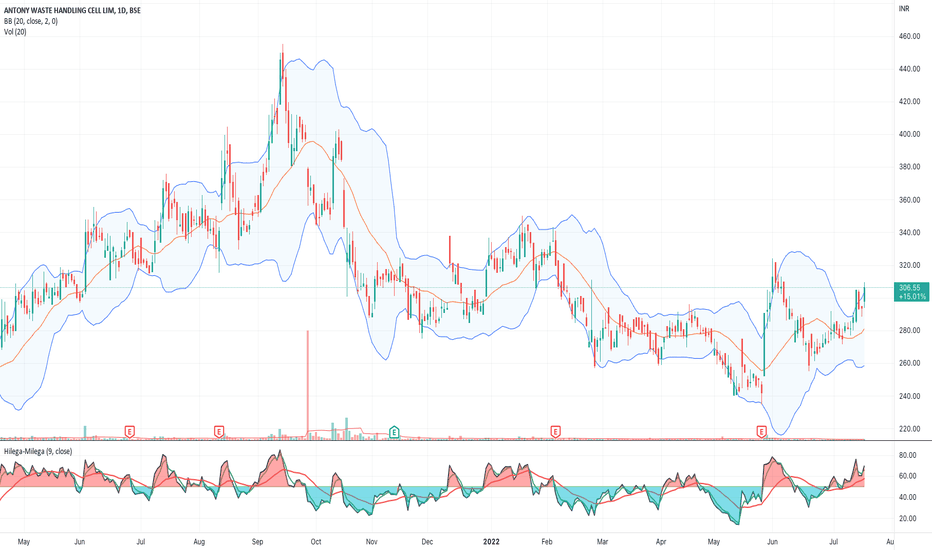
Task: Open the green E earnings marker in November
Action: (393, 432)
